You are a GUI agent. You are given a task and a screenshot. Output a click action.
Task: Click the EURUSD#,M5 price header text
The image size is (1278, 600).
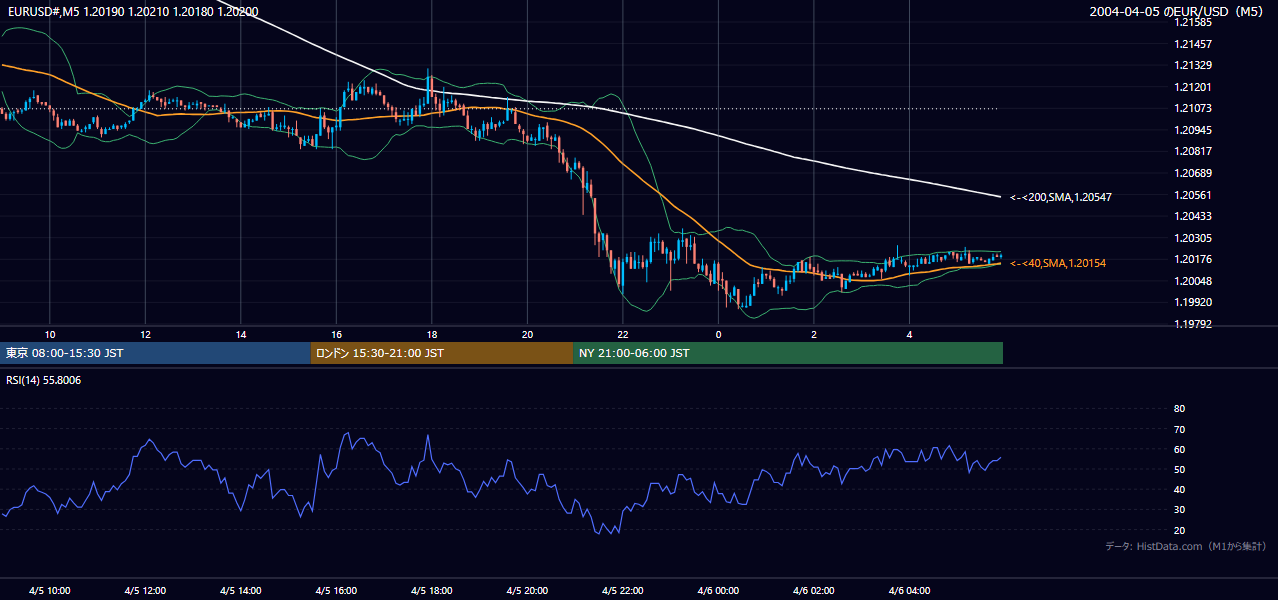coord(131,12)
